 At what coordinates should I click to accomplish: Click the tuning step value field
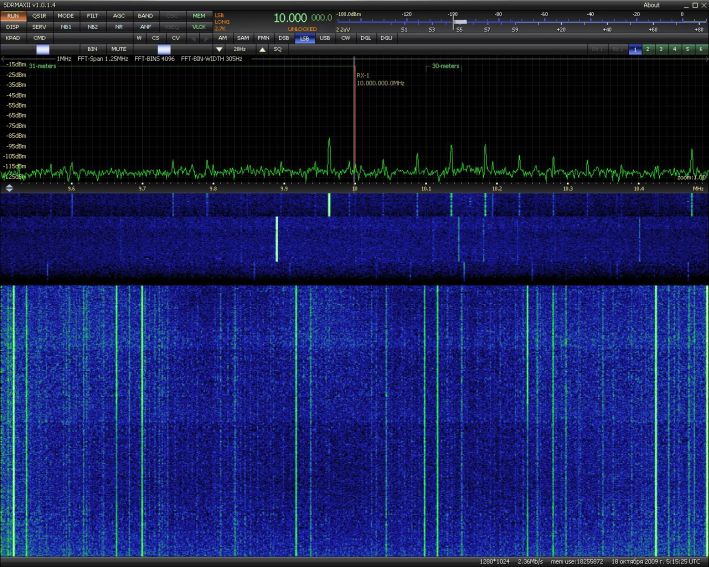(240, 49)
